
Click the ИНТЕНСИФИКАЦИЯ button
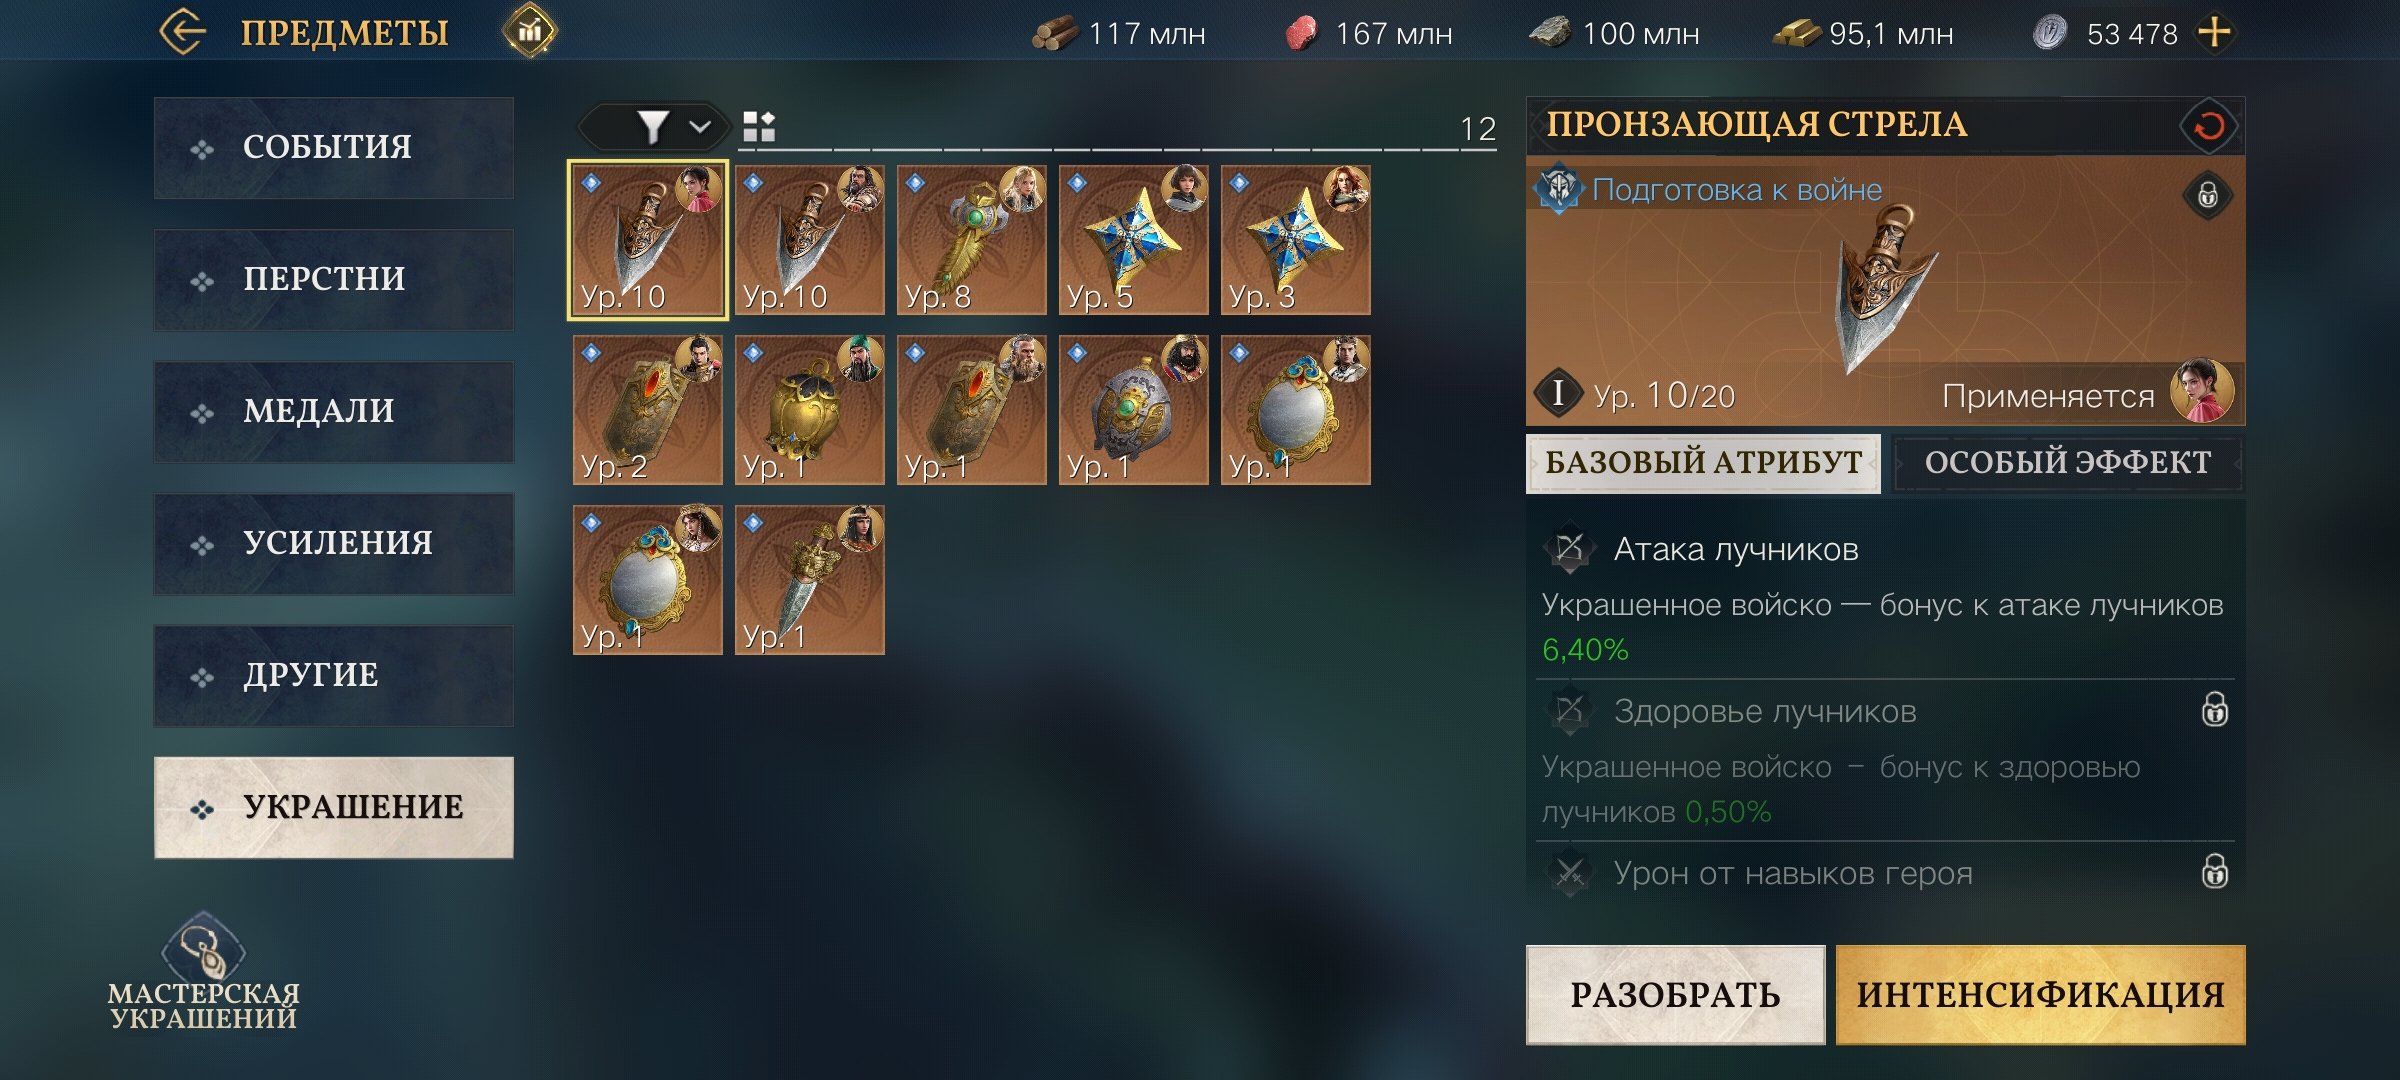point(2040,995)
